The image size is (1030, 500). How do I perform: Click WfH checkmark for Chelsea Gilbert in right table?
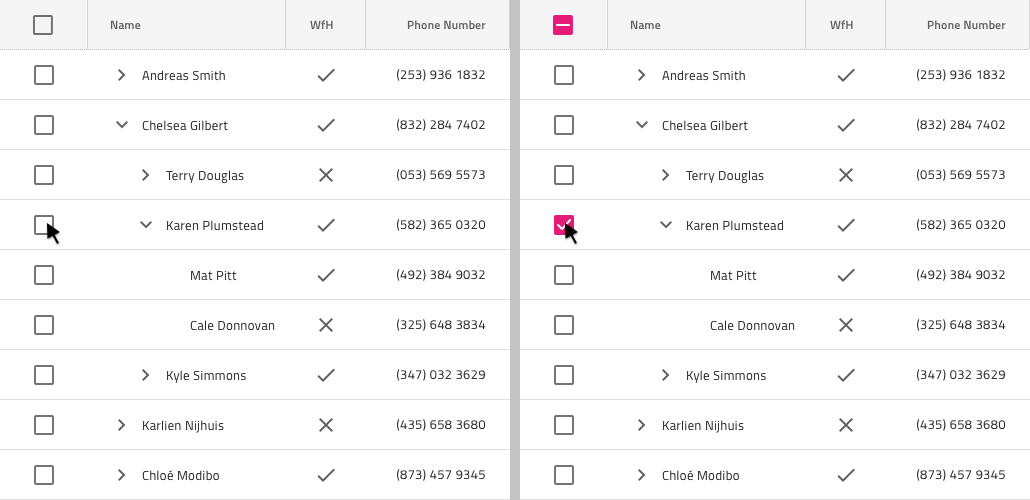click(845, 125)
